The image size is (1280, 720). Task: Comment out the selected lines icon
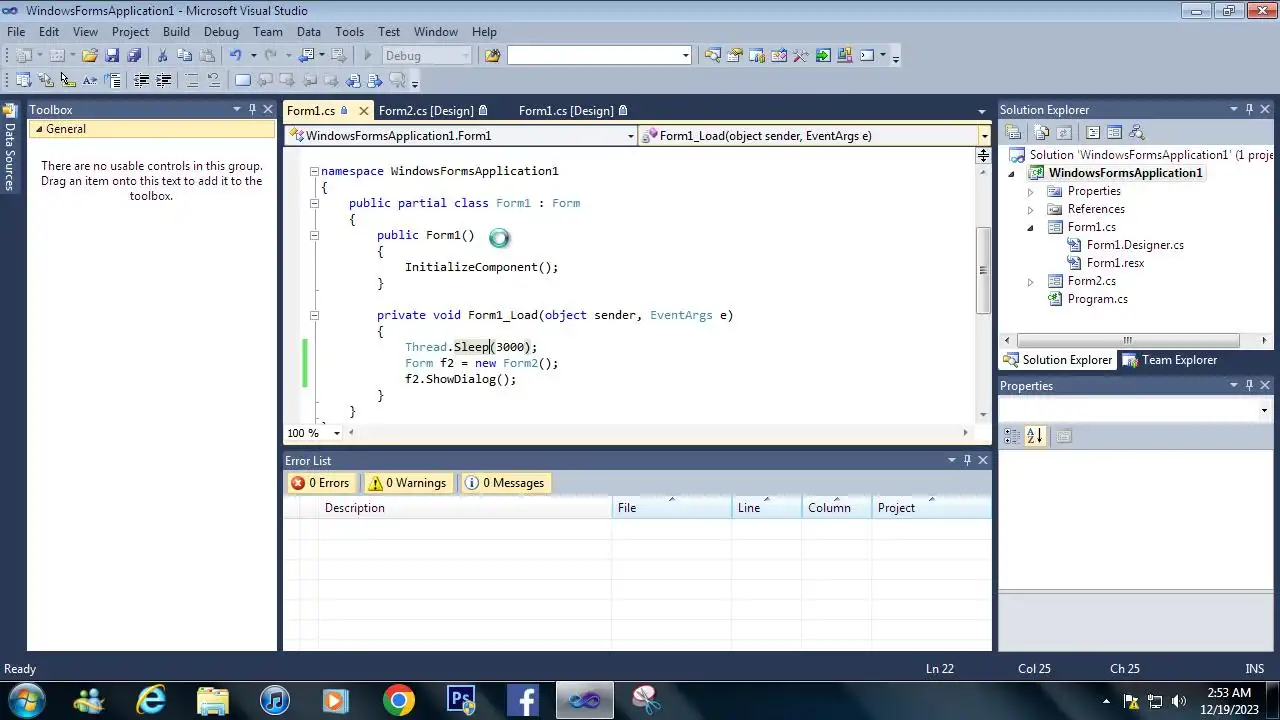[x=192, y=80]
